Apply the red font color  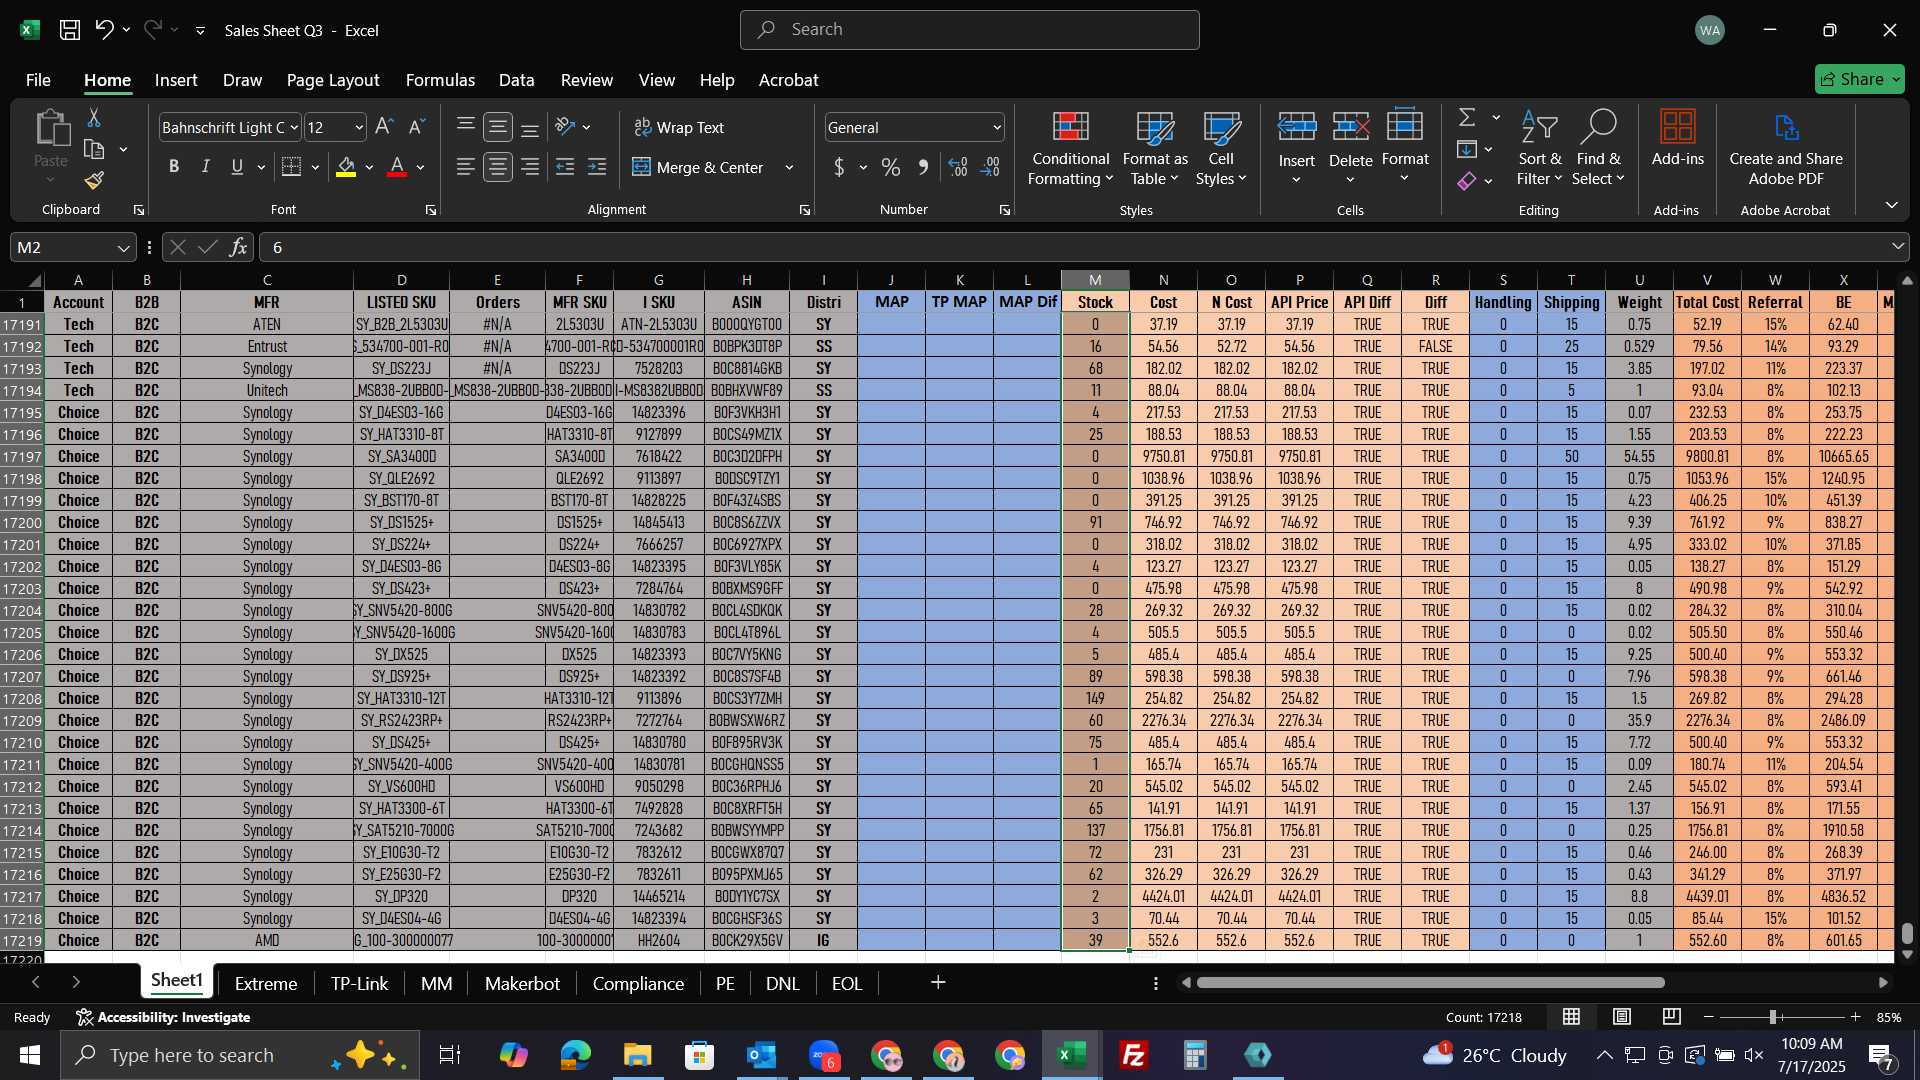pos(397,168)
